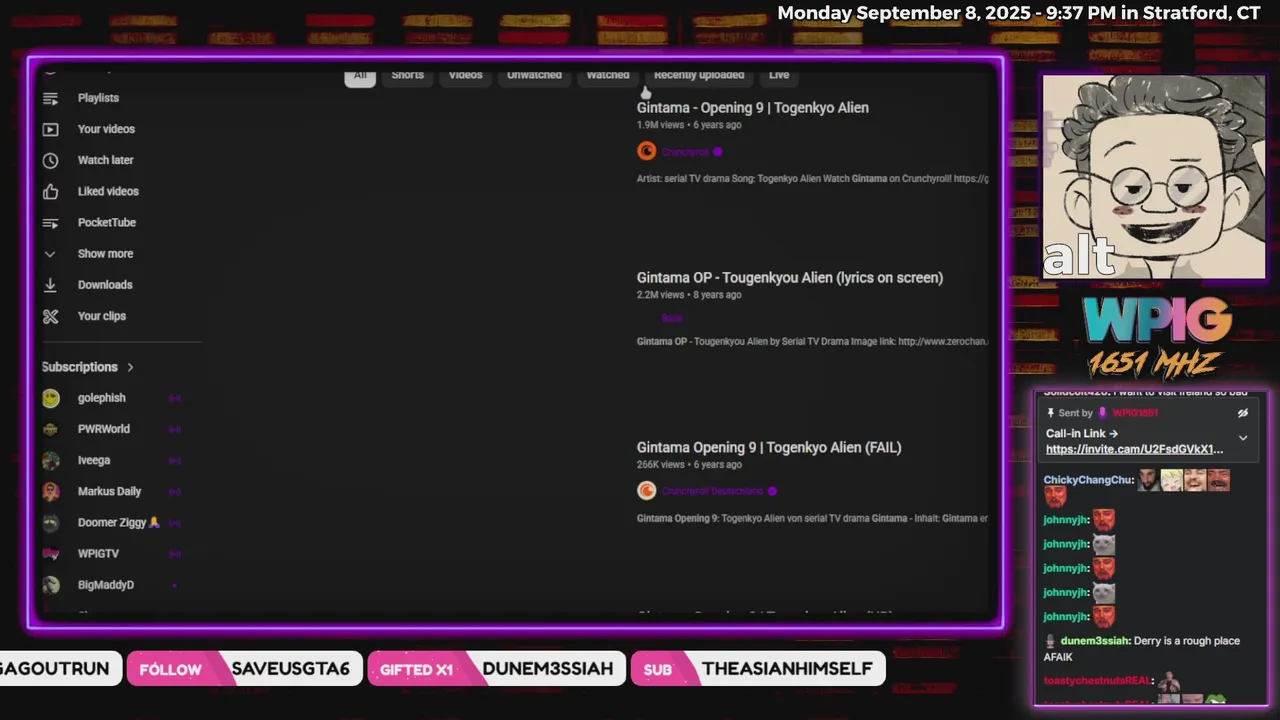This screenshot has width=1280, height=720.
Task: Open WPIGTV channel avatar
Action: tap(50, 553)
